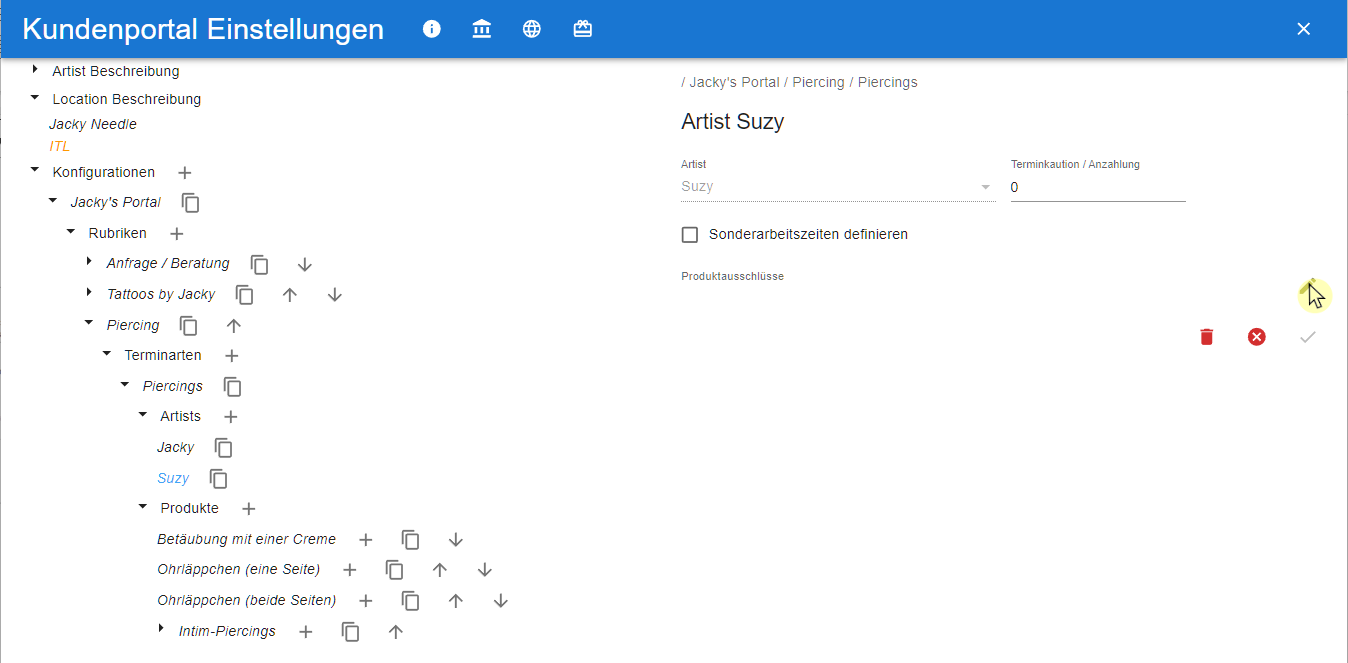Viewport: 1348px width, 663px height.
Task: Expand the Tattoos by Jacky node
Action: pyautogui.click(x=89, y=293)
